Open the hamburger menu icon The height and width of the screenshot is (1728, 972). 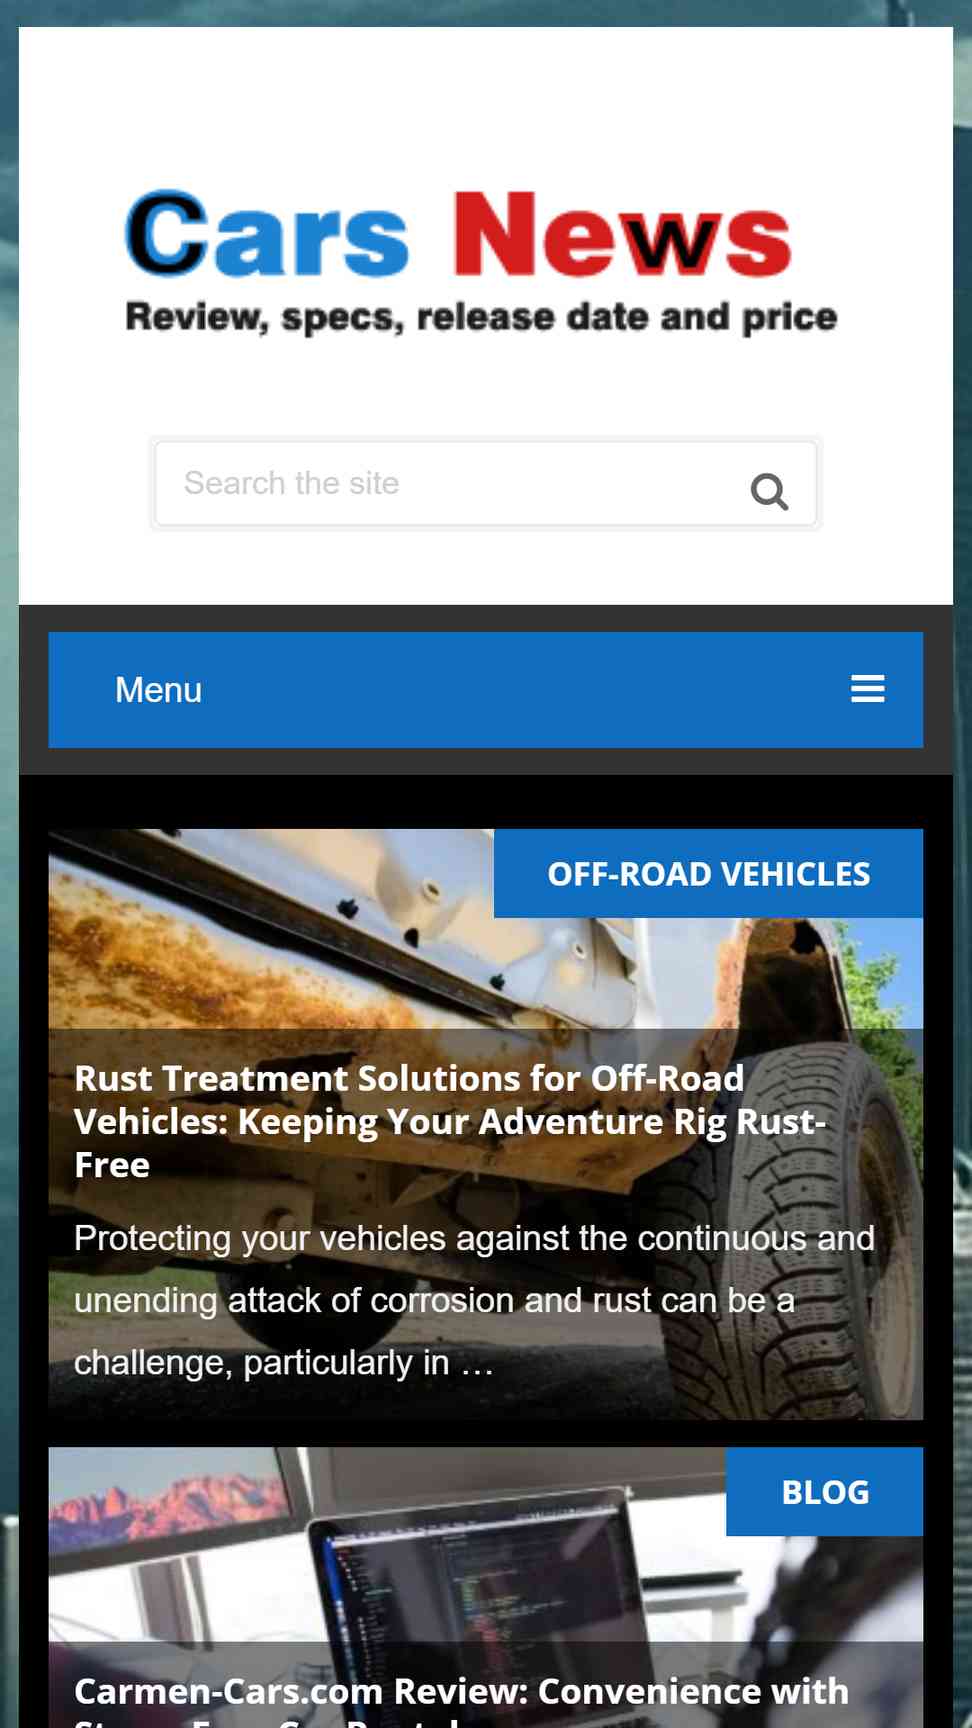pyautogui.click(x=867, y=689)
